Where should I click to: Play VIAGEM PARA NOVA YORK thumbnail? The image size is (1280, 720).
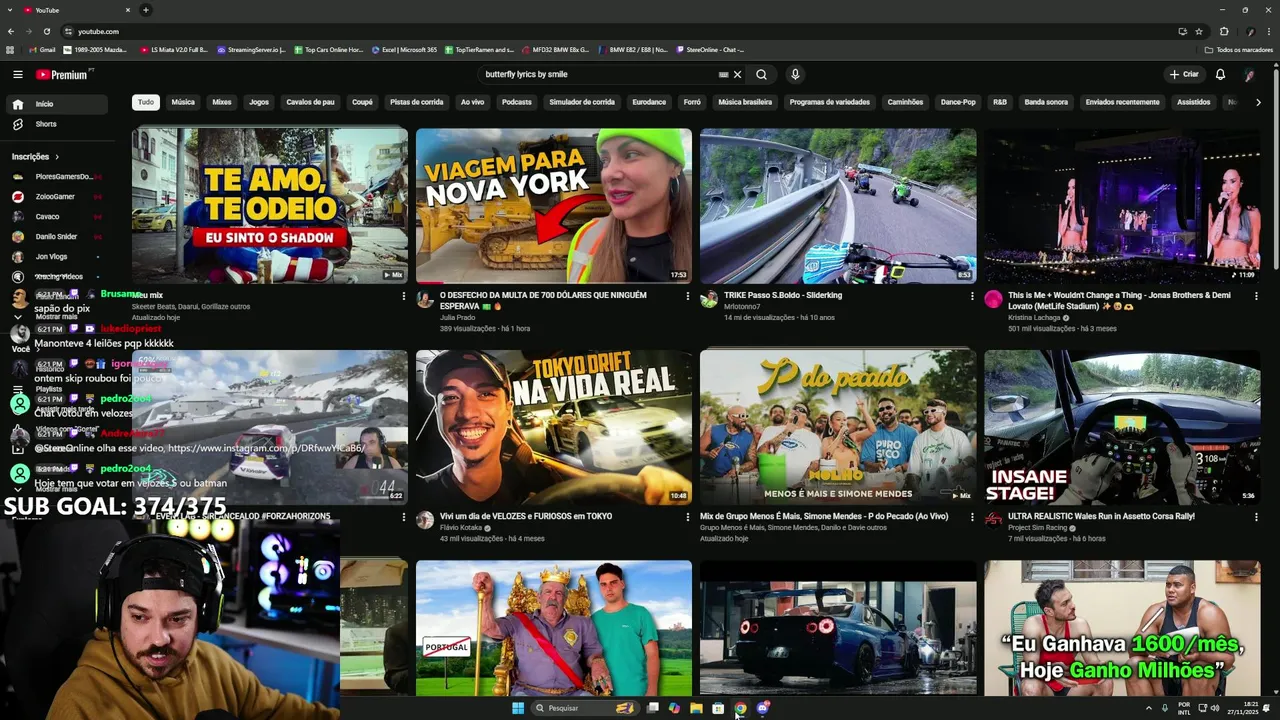[554, 206]
